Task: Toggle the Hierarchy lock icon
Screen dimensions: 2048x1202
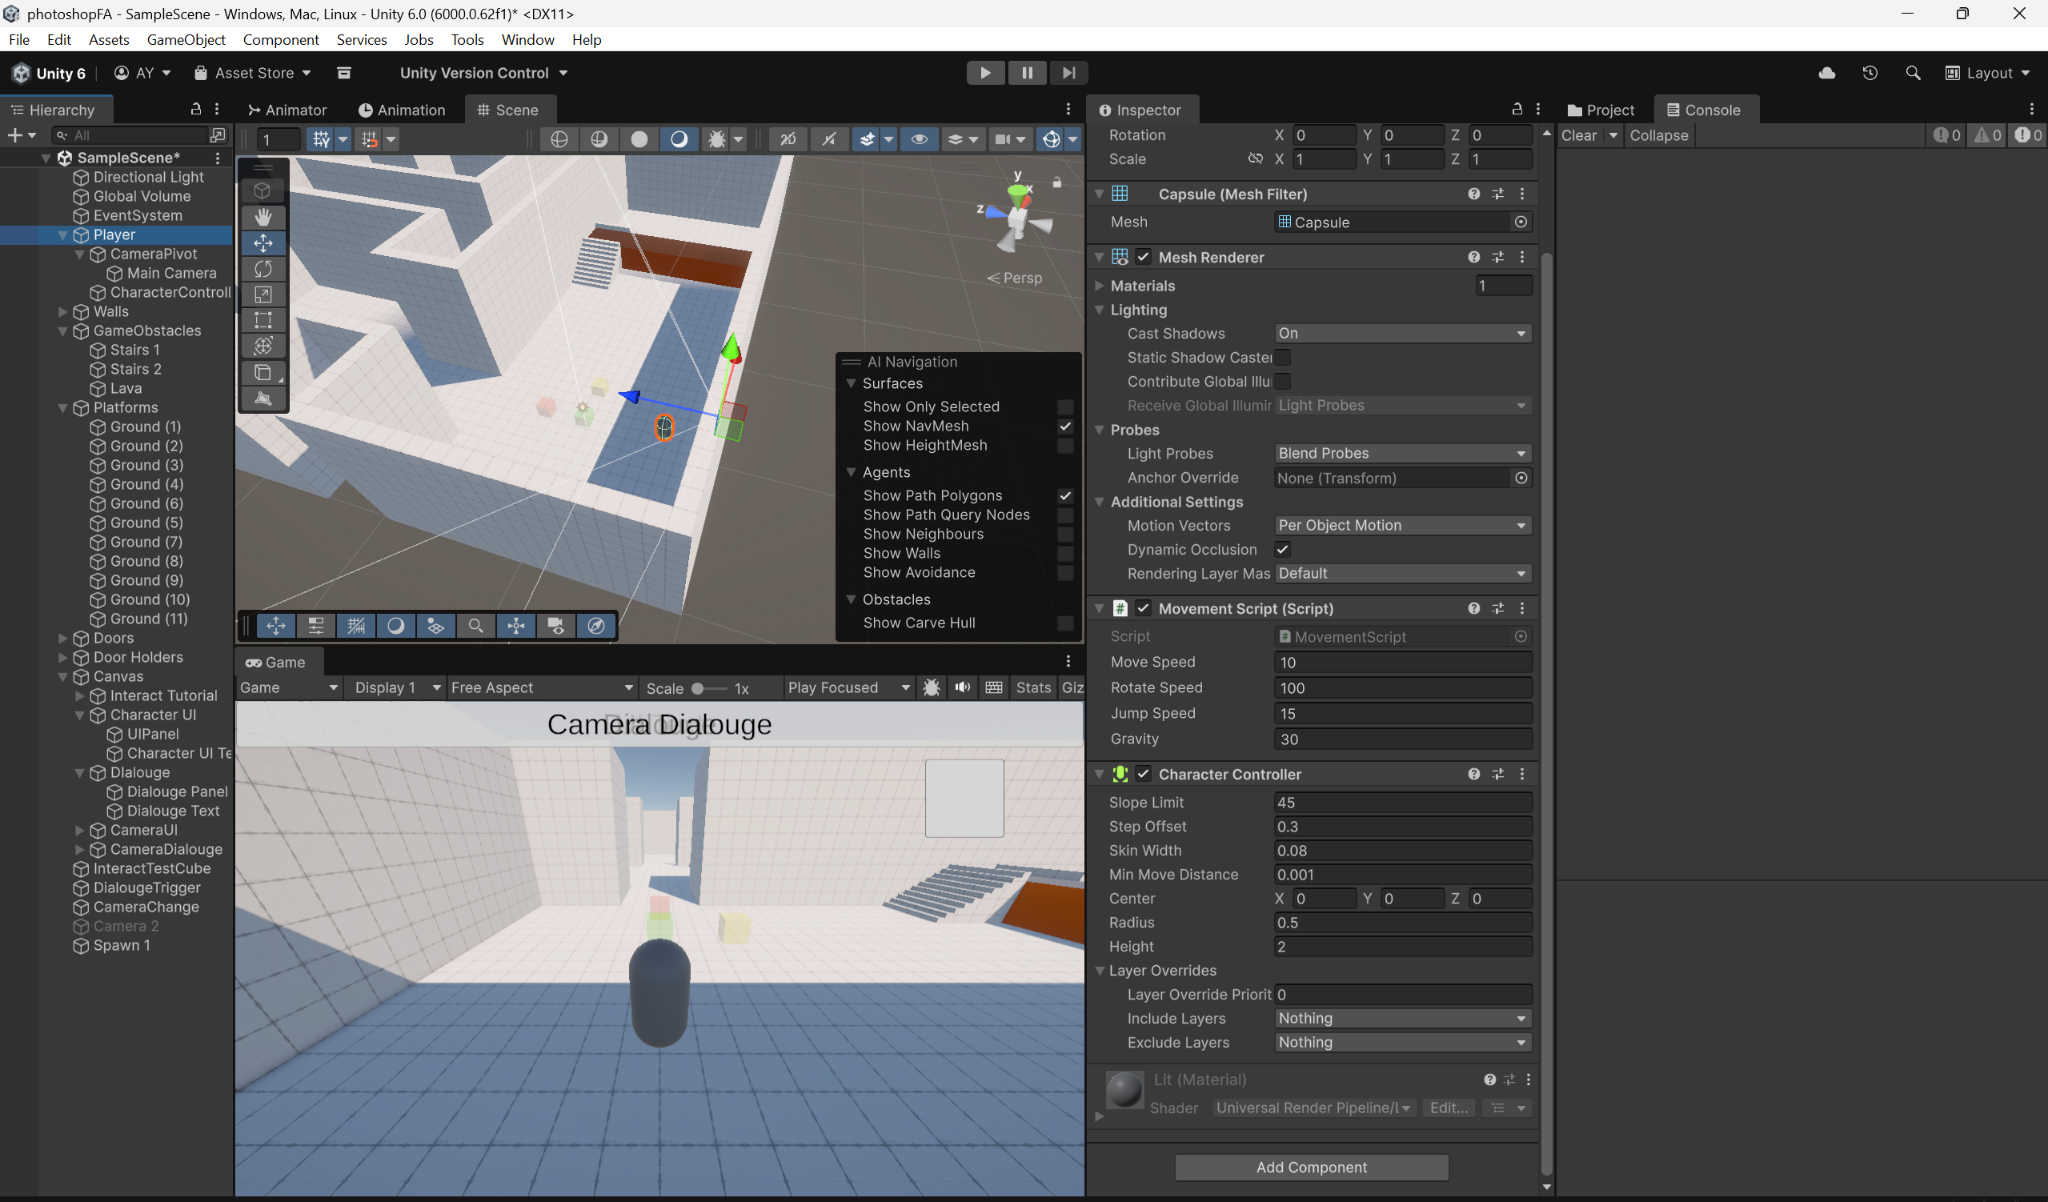Action: tap(196, 109)
